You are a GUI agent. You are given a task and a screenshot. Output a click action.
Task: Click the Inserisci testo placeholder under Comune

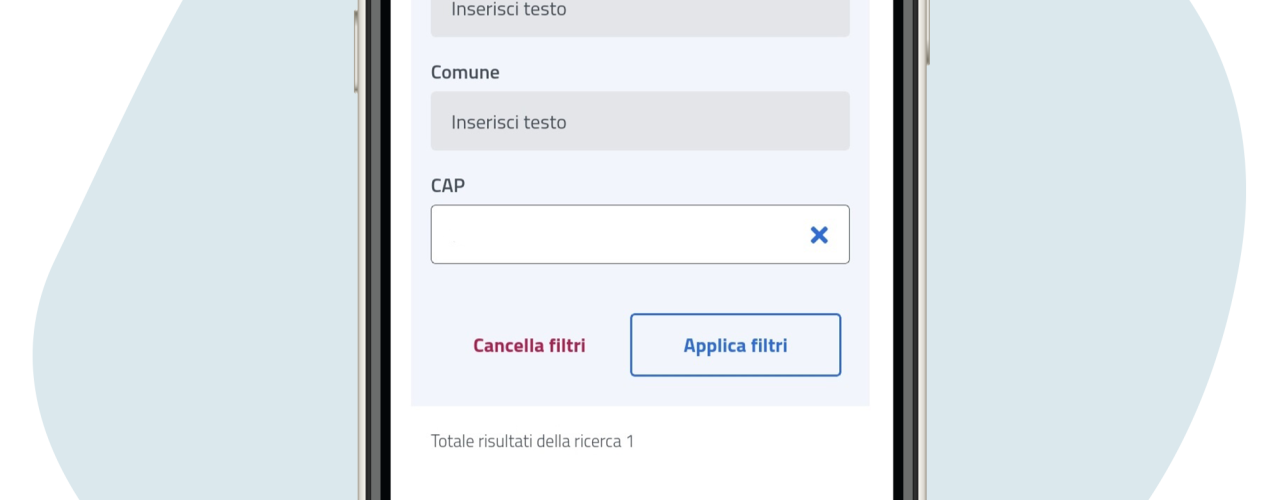[x=509, y=122]
